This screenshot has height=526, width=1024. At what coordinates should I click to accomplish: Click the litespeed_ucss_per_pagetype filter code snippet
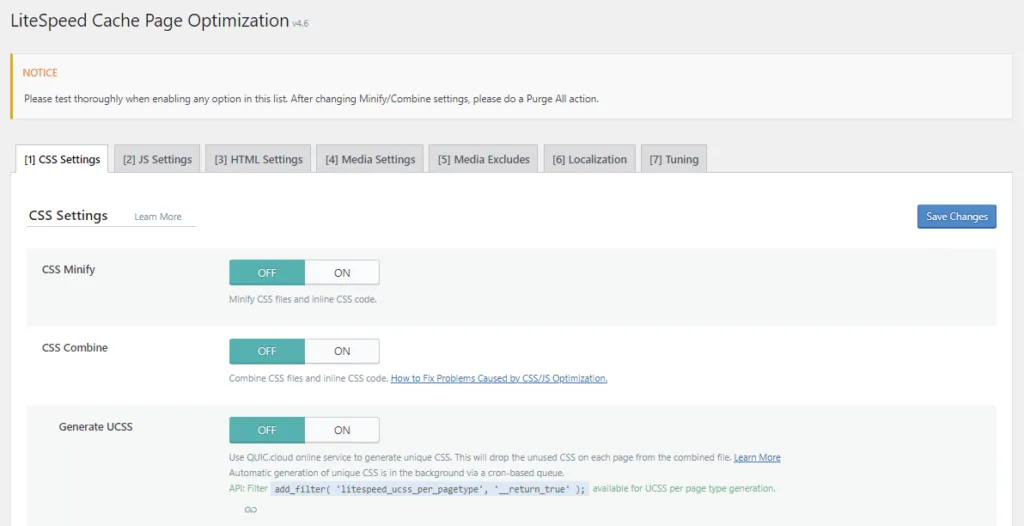(430, 489)
